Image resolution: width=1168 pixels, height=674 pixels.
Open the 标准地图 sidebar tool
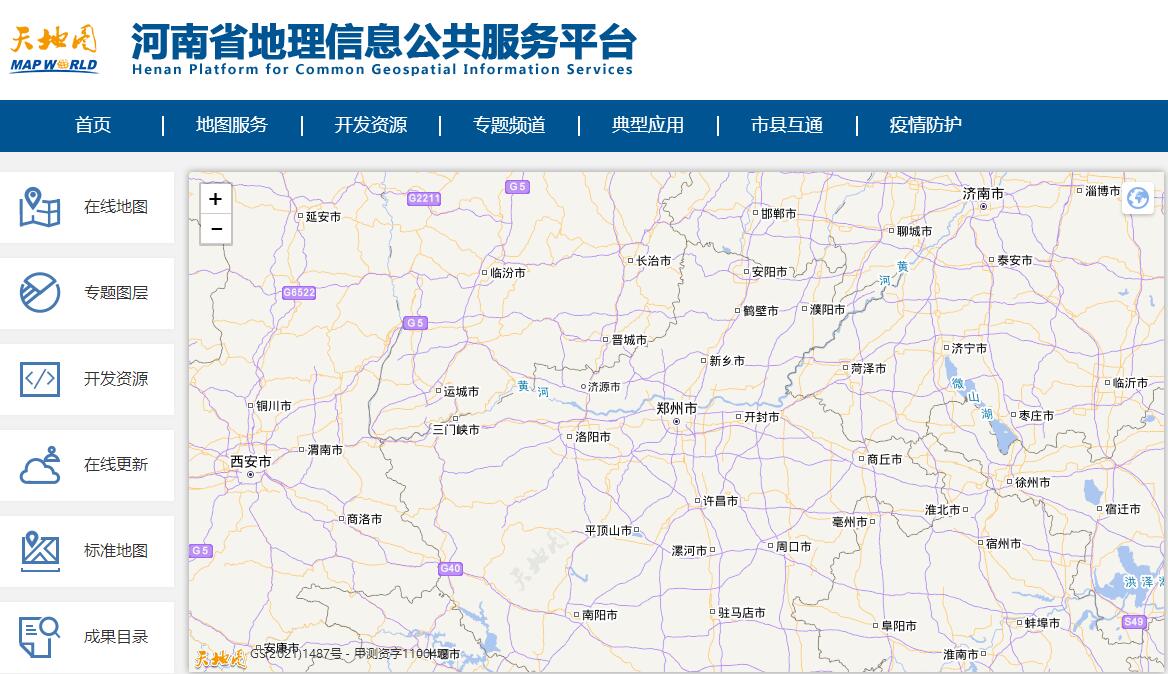tap(87, 551)
